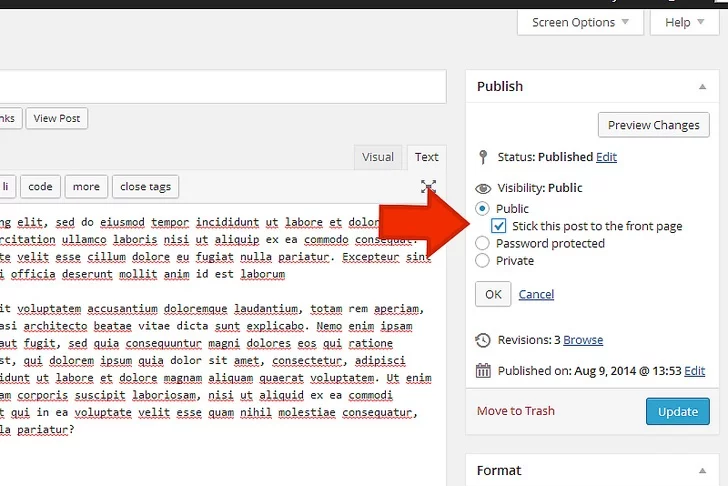The height and width of the screenshot is (486, 728).
Task: Collapse the Format panel
Action: (x=702, y=471)
